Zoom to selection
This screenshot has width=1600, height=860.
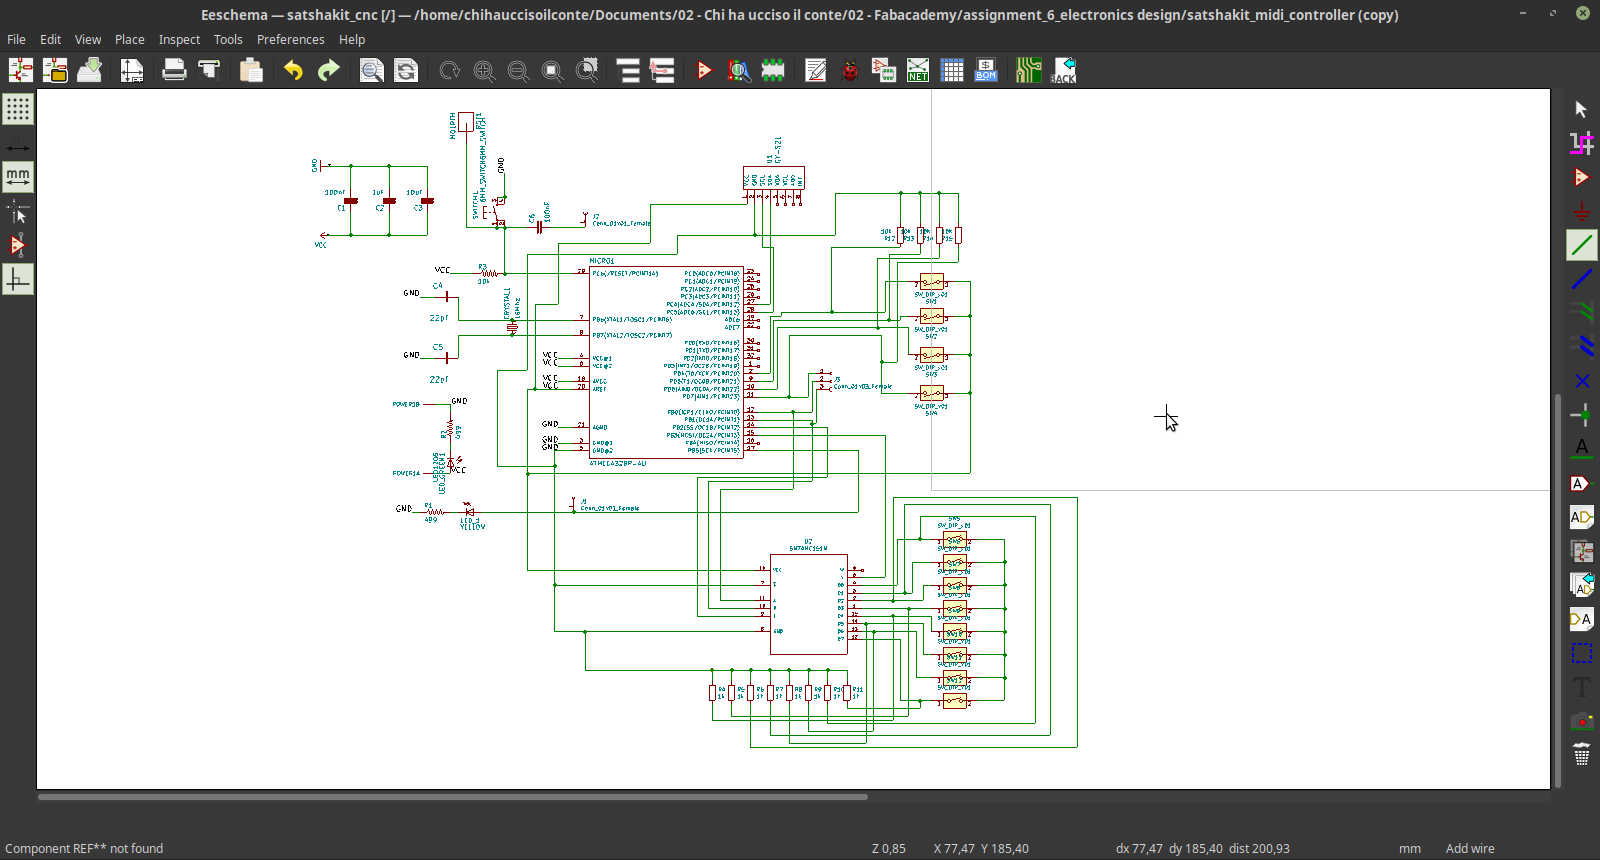tap(587, 70)
